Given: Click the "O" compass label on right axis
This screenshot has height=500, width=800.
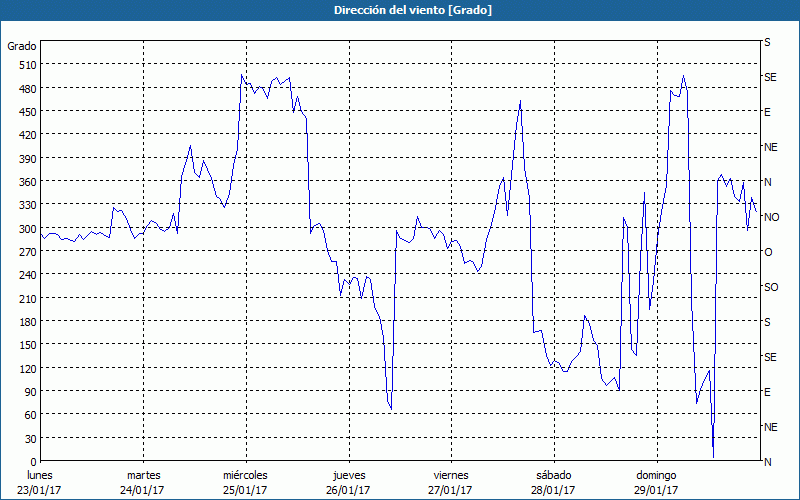Looking at the screenshot, I should 768,252.
